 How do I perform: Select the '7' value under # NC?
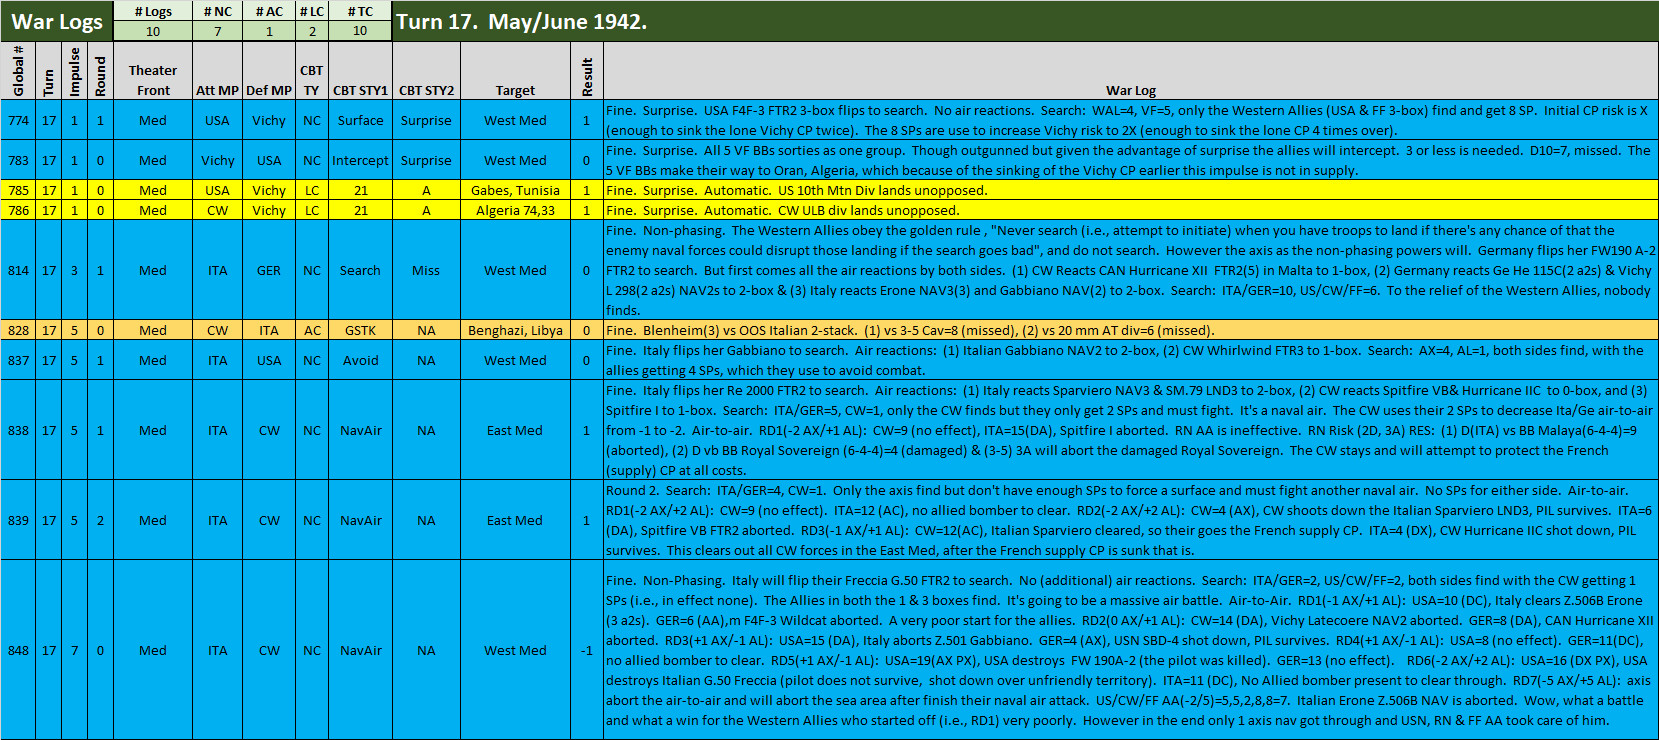pos(217,31)
